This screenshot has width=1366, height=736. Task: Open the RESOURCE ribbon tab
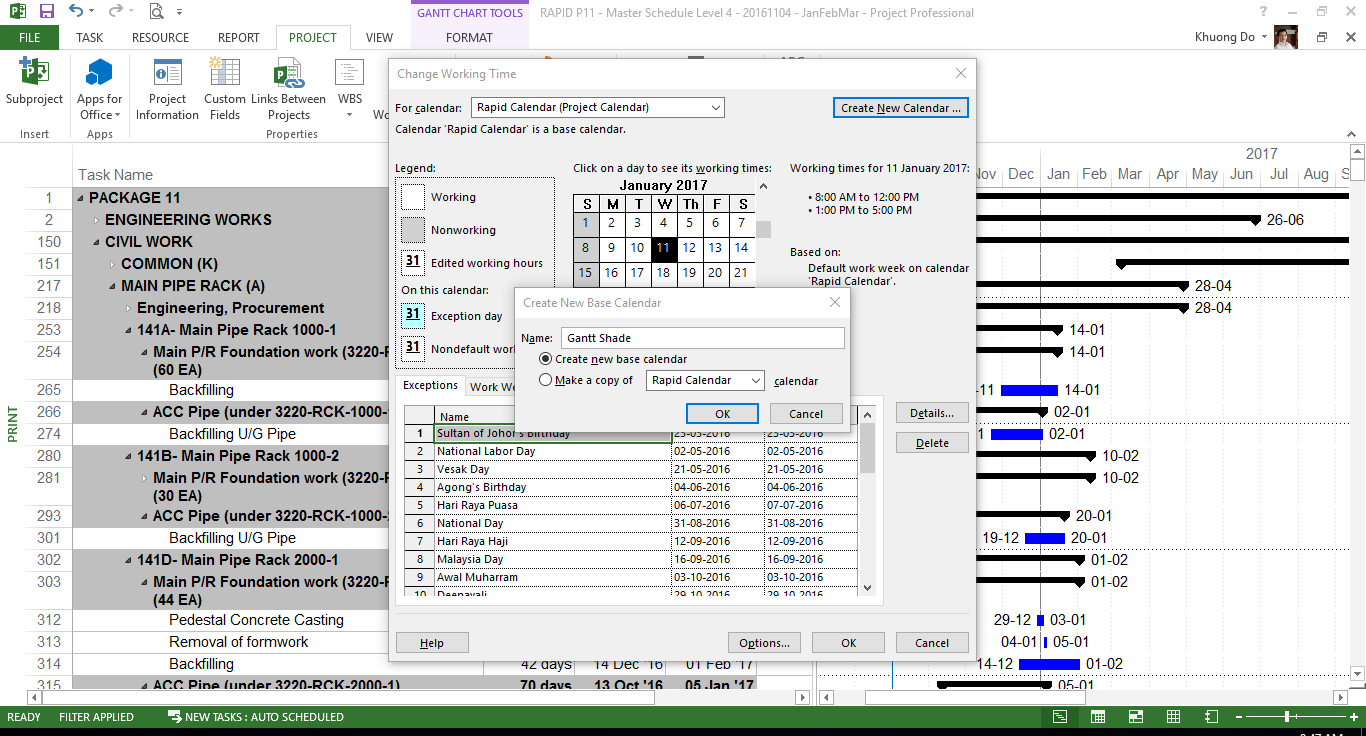pos(160,38)
